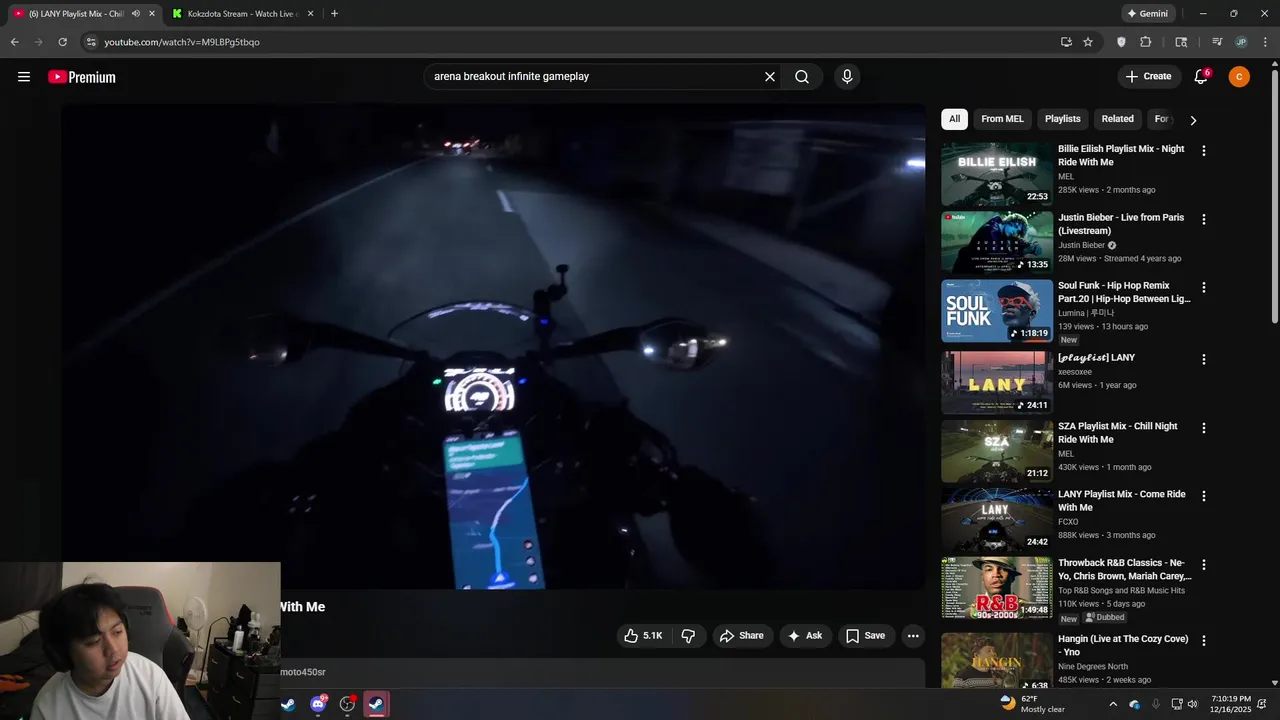Image resolution: width=1280 pixels, height=720 pixels.
Task: Open Chrome three-dot menu
Action: [x=1264, y=42]
